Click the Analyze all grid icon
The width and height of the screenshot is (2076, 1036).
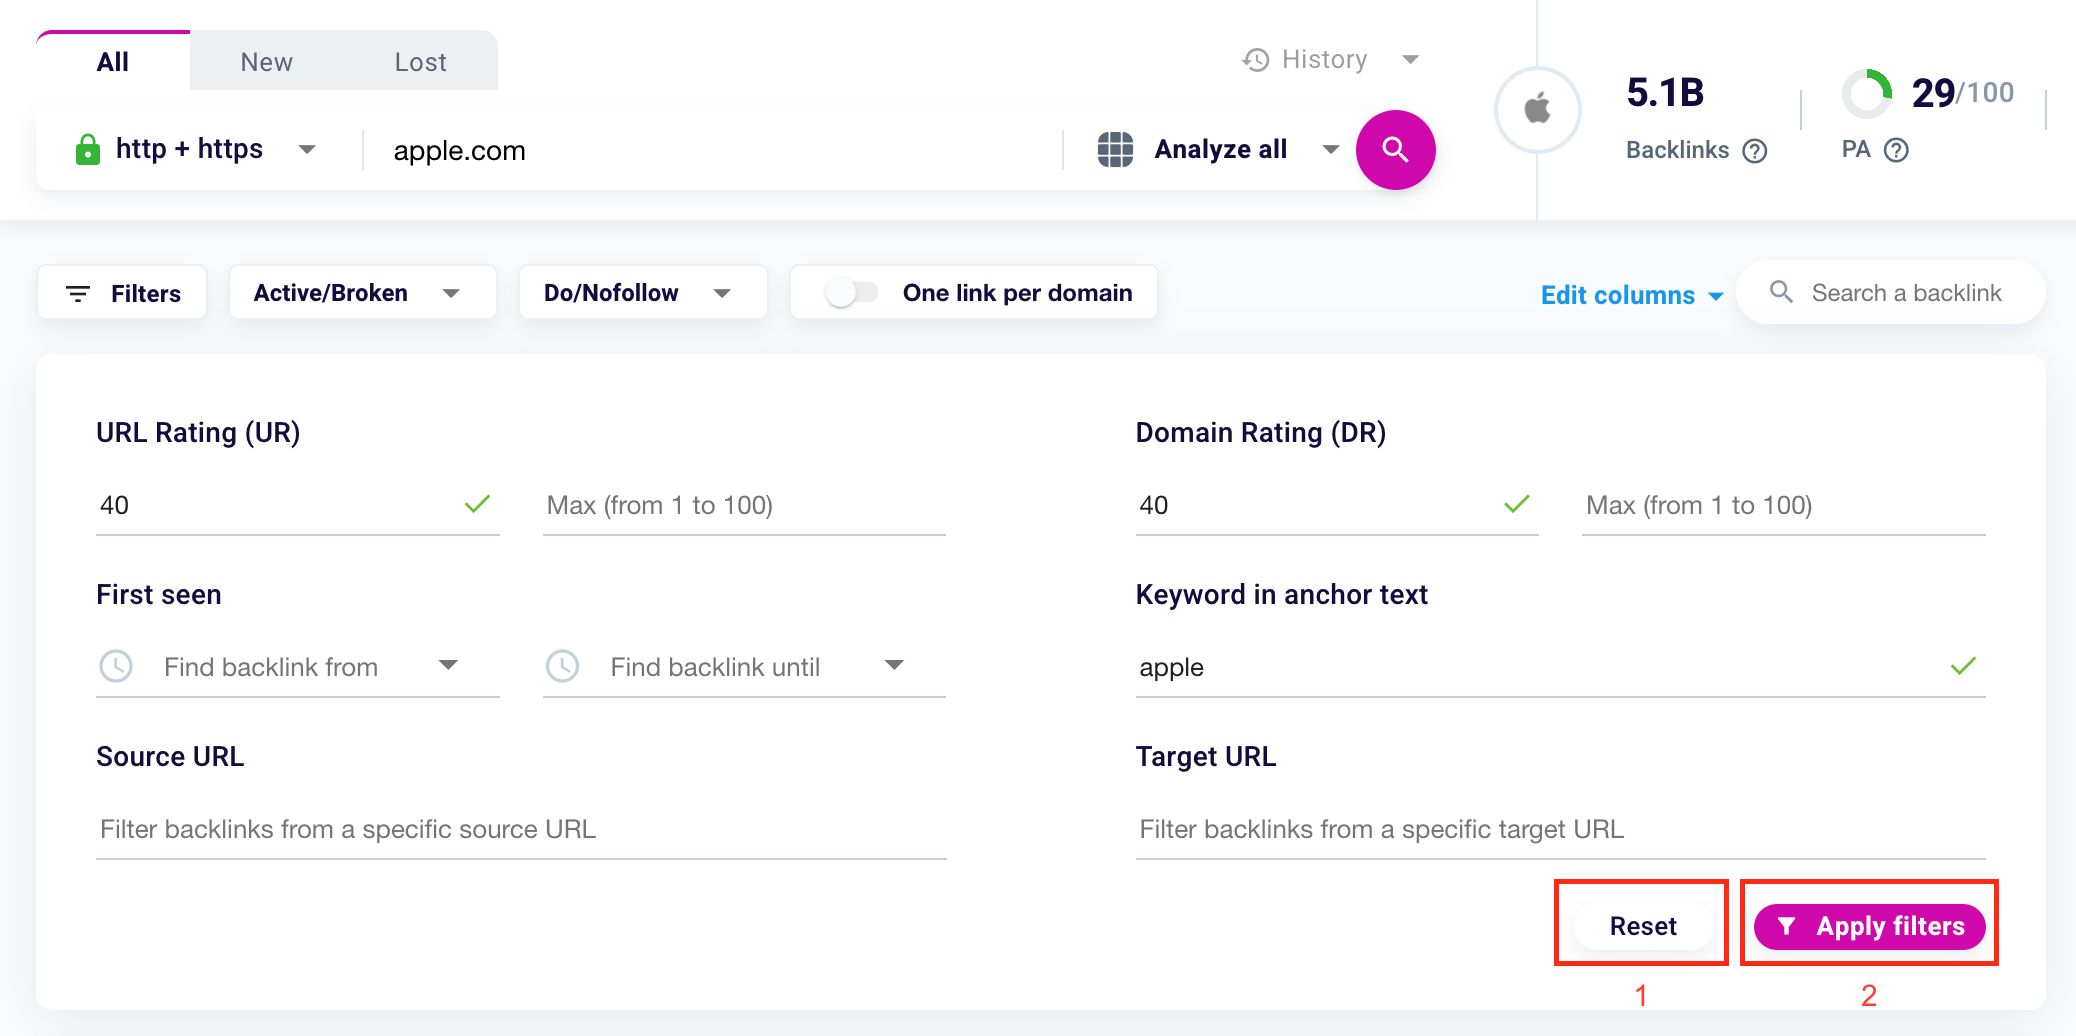[1115, 150]
